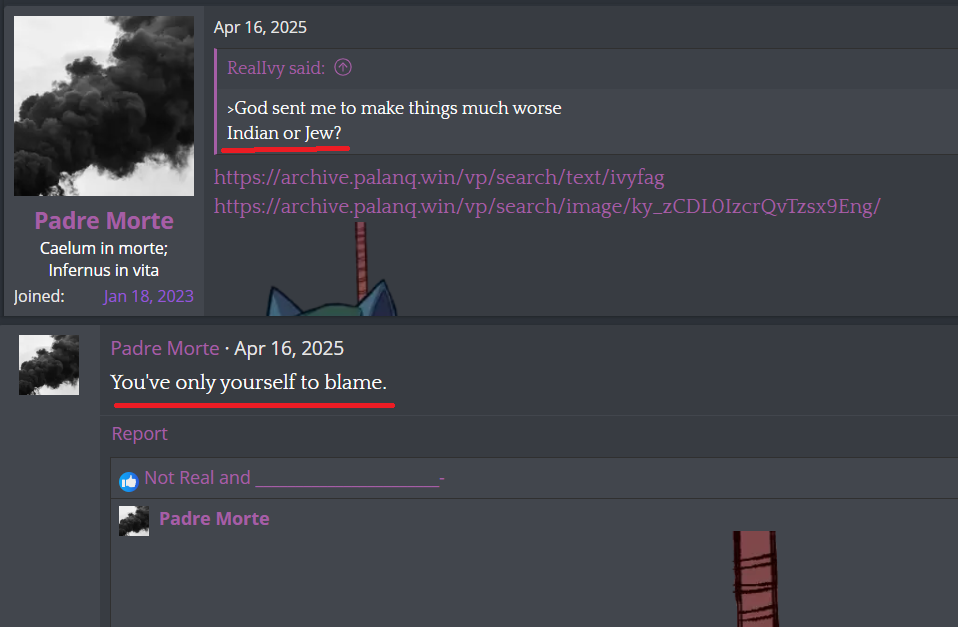Open the blue cat-ear image in the post
This screenshot has height=627, width=958.
pos(332,269)
